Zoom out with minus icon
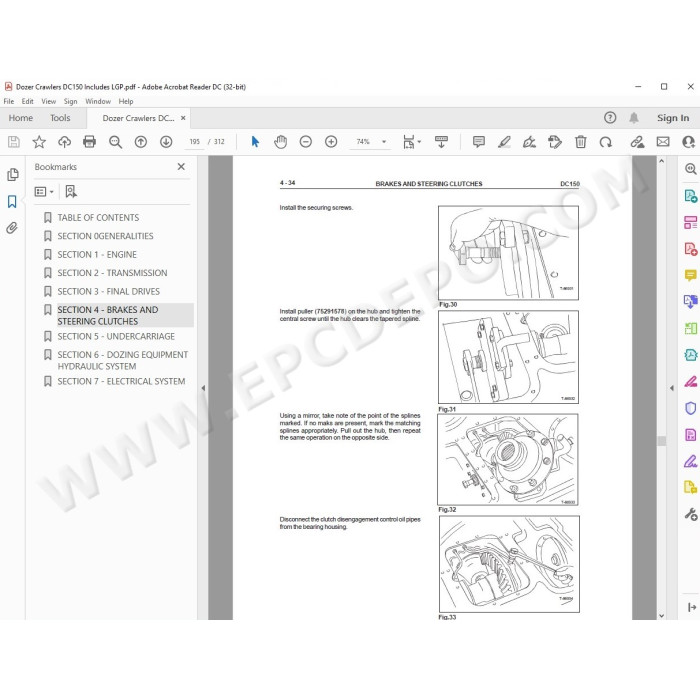 [x=306, y=142]
